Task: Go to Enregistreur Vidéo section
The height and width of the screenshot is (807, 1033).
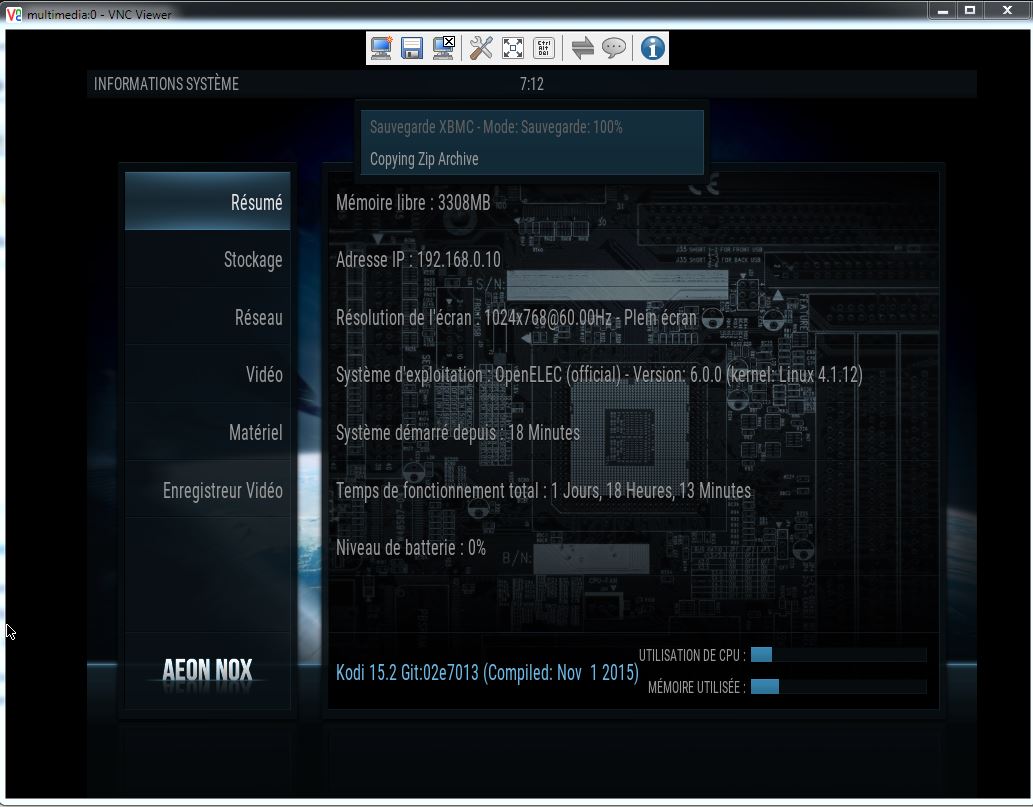Action: tap(208, 490)
